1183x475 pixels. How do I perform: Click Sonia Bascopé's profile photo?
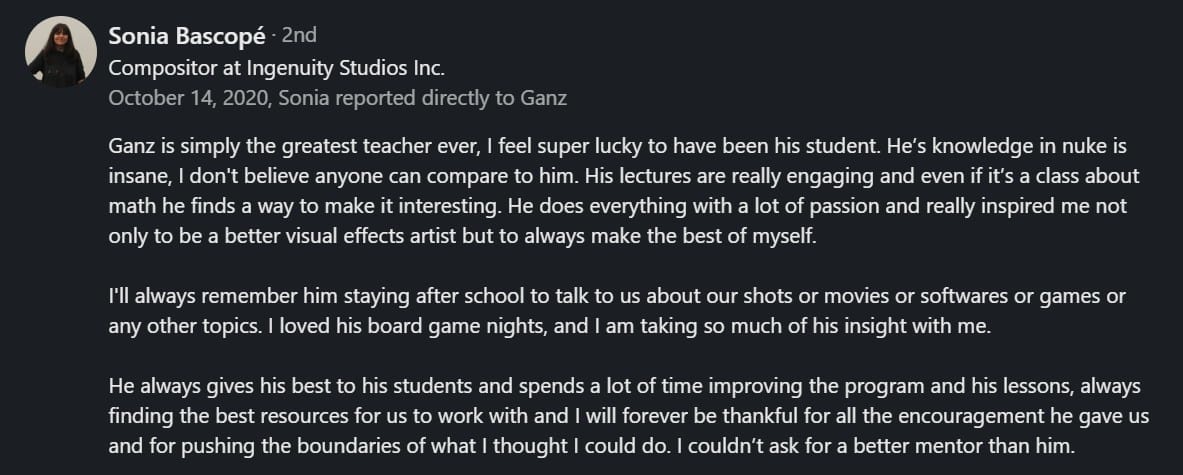pos(55,53)
